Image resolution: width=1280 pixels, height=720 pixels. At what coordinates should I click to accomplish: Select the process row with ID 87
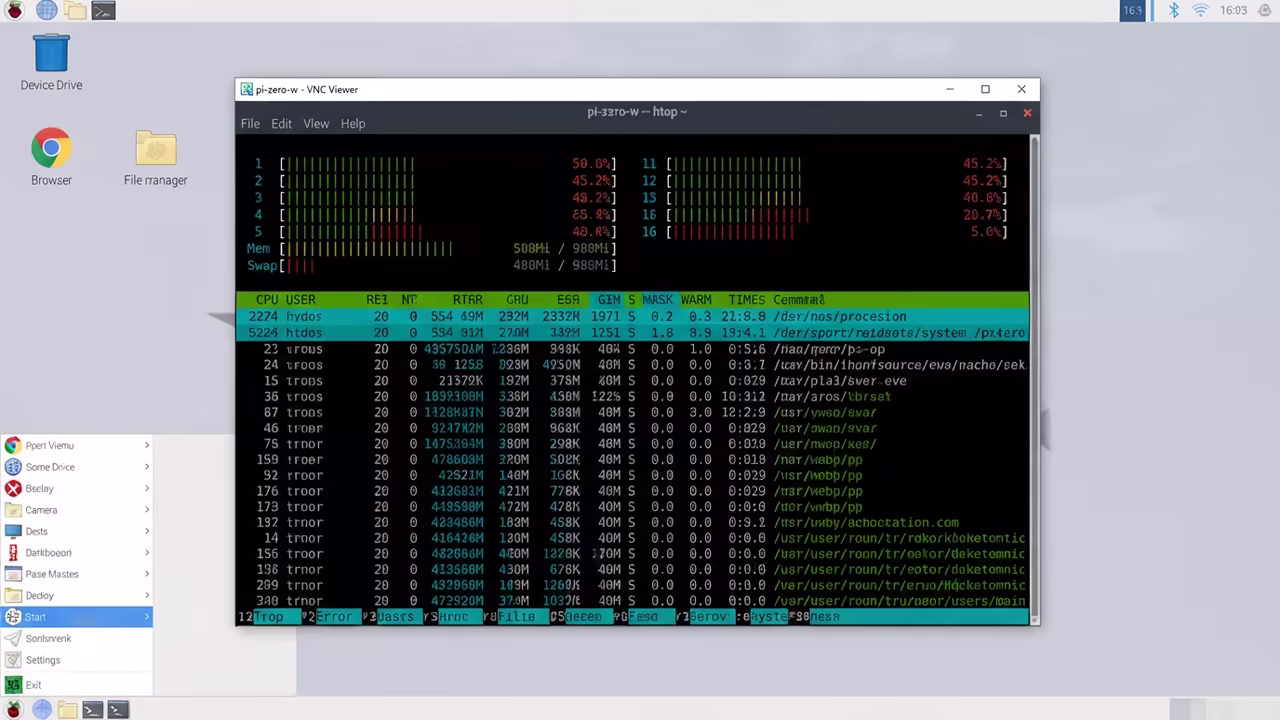coord(632,412)
